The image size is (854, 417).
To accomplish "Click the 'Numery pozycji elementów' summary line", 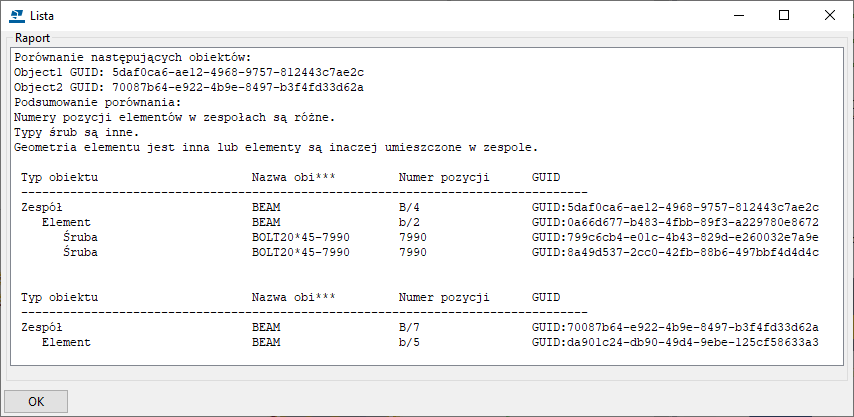I will click(x=175, y=117).
